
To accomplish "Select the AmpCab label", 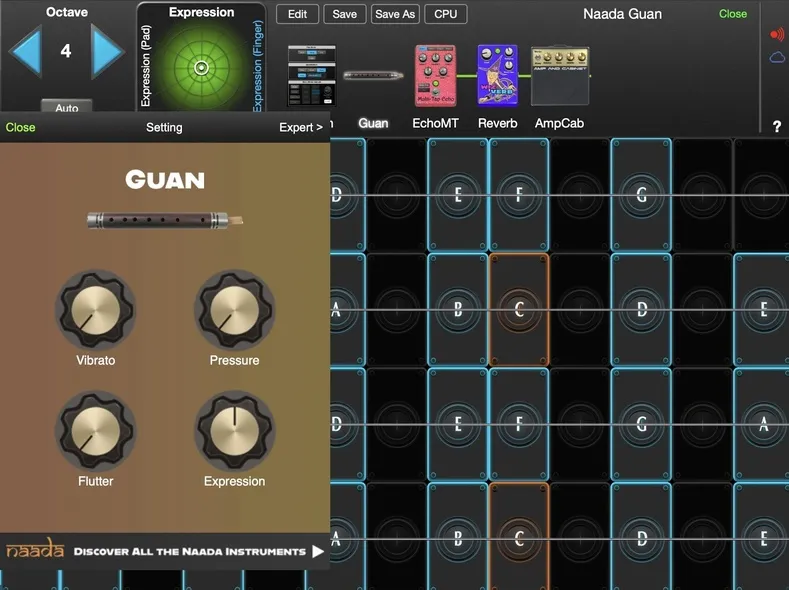I will (x=560, y=123).
